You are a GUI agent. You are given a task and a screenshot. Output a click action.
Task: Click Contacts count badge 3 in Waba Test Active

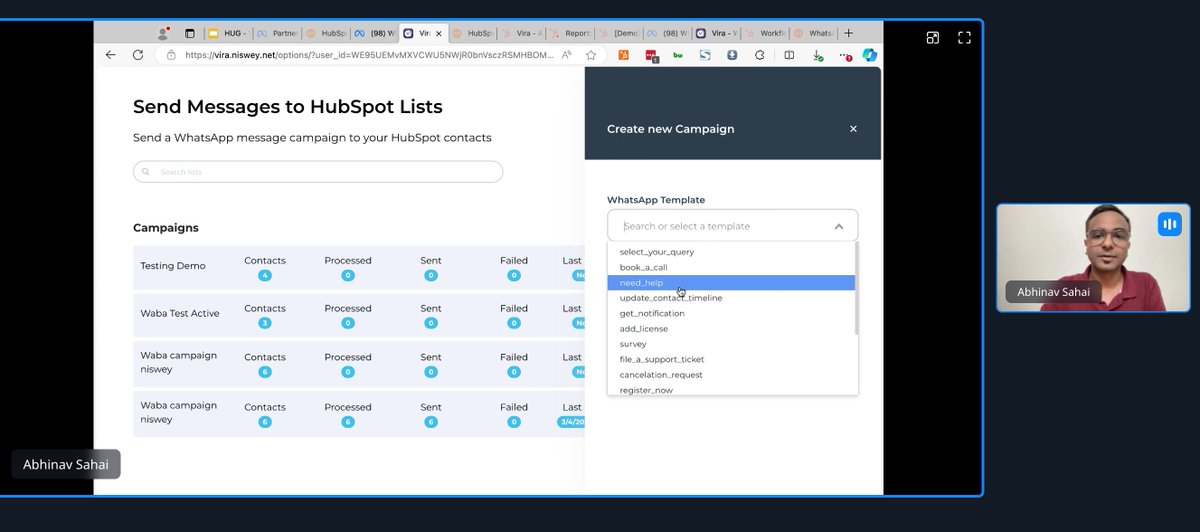tap(265, 323)
